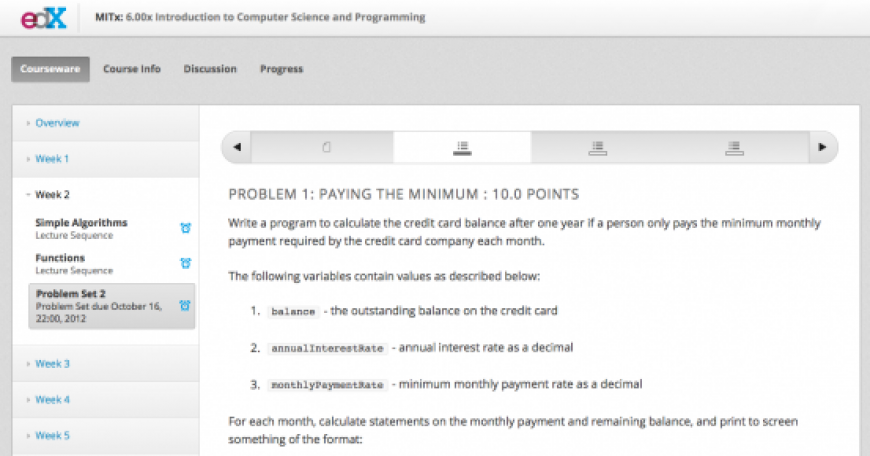Screen dimensions: 870x456
Task: Select Problem Set 2 in sidebar
Action: coord(112,306)
